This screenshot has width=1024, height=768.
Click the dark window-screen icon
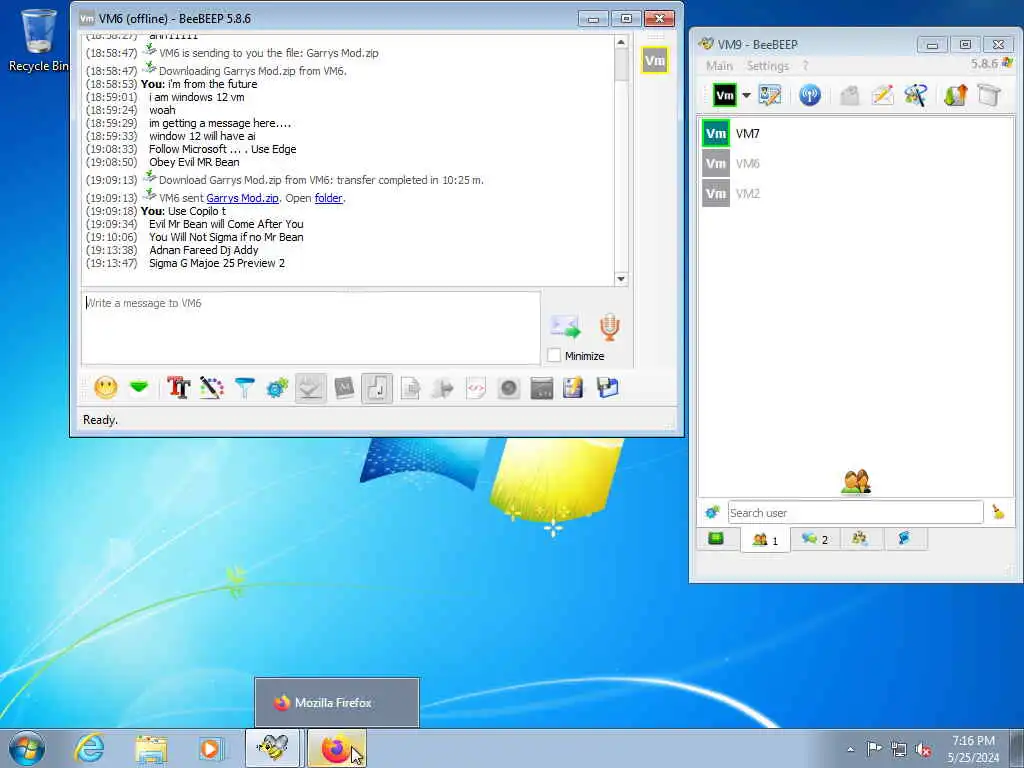click(541, 388)
